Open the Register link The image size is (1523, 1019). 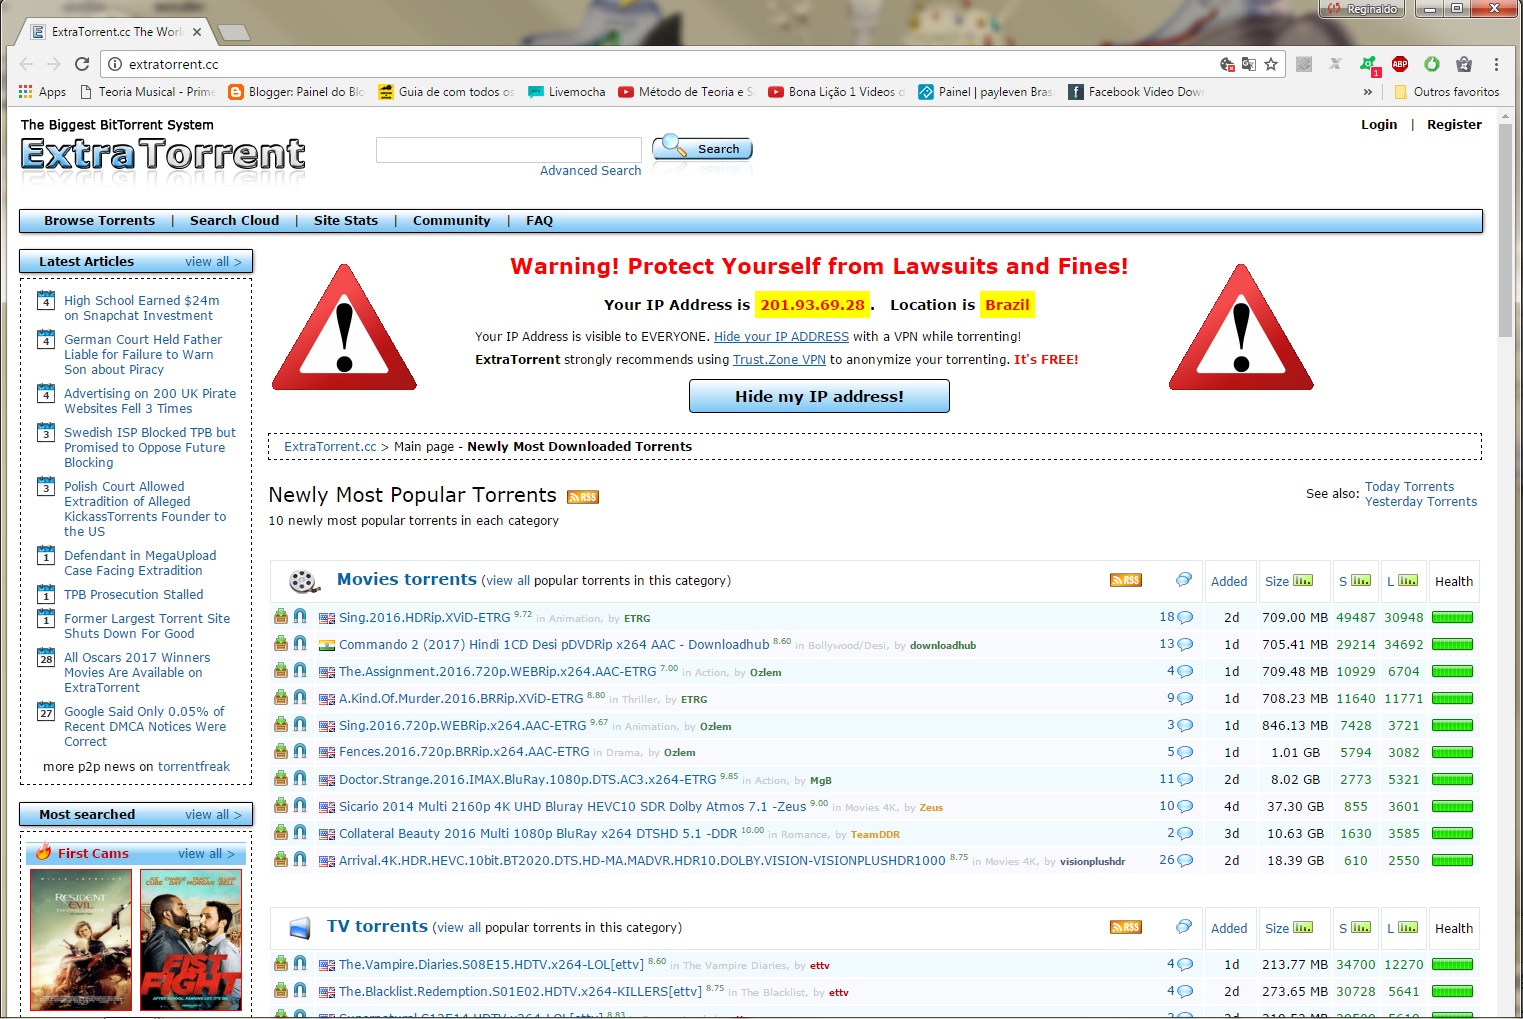[1454, 125]
